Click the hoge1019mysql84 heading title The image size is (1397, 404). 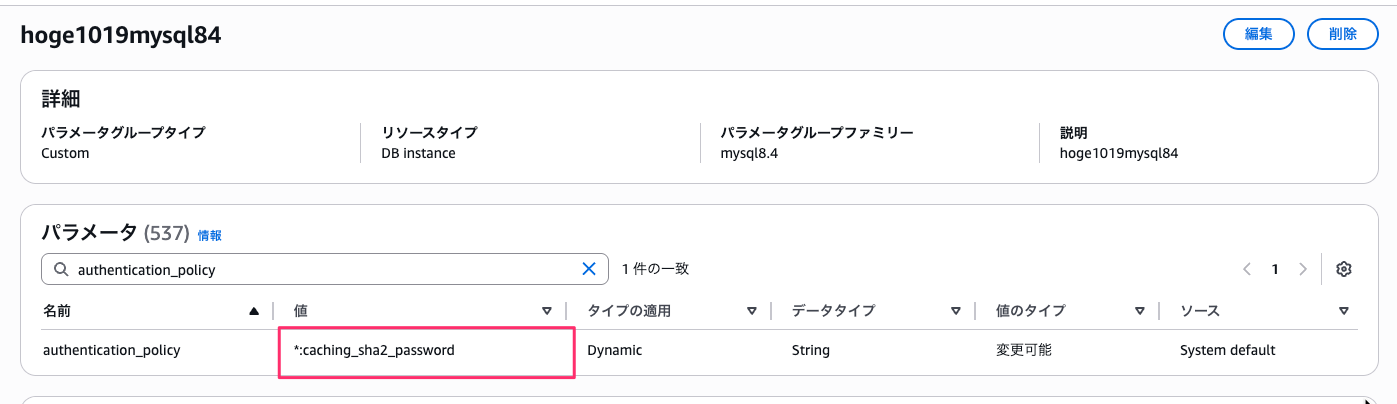tap(120, 35)
